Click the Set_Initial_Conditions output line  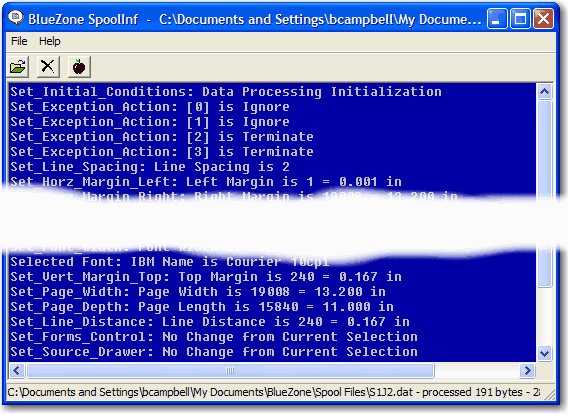[x=226, y=92]
